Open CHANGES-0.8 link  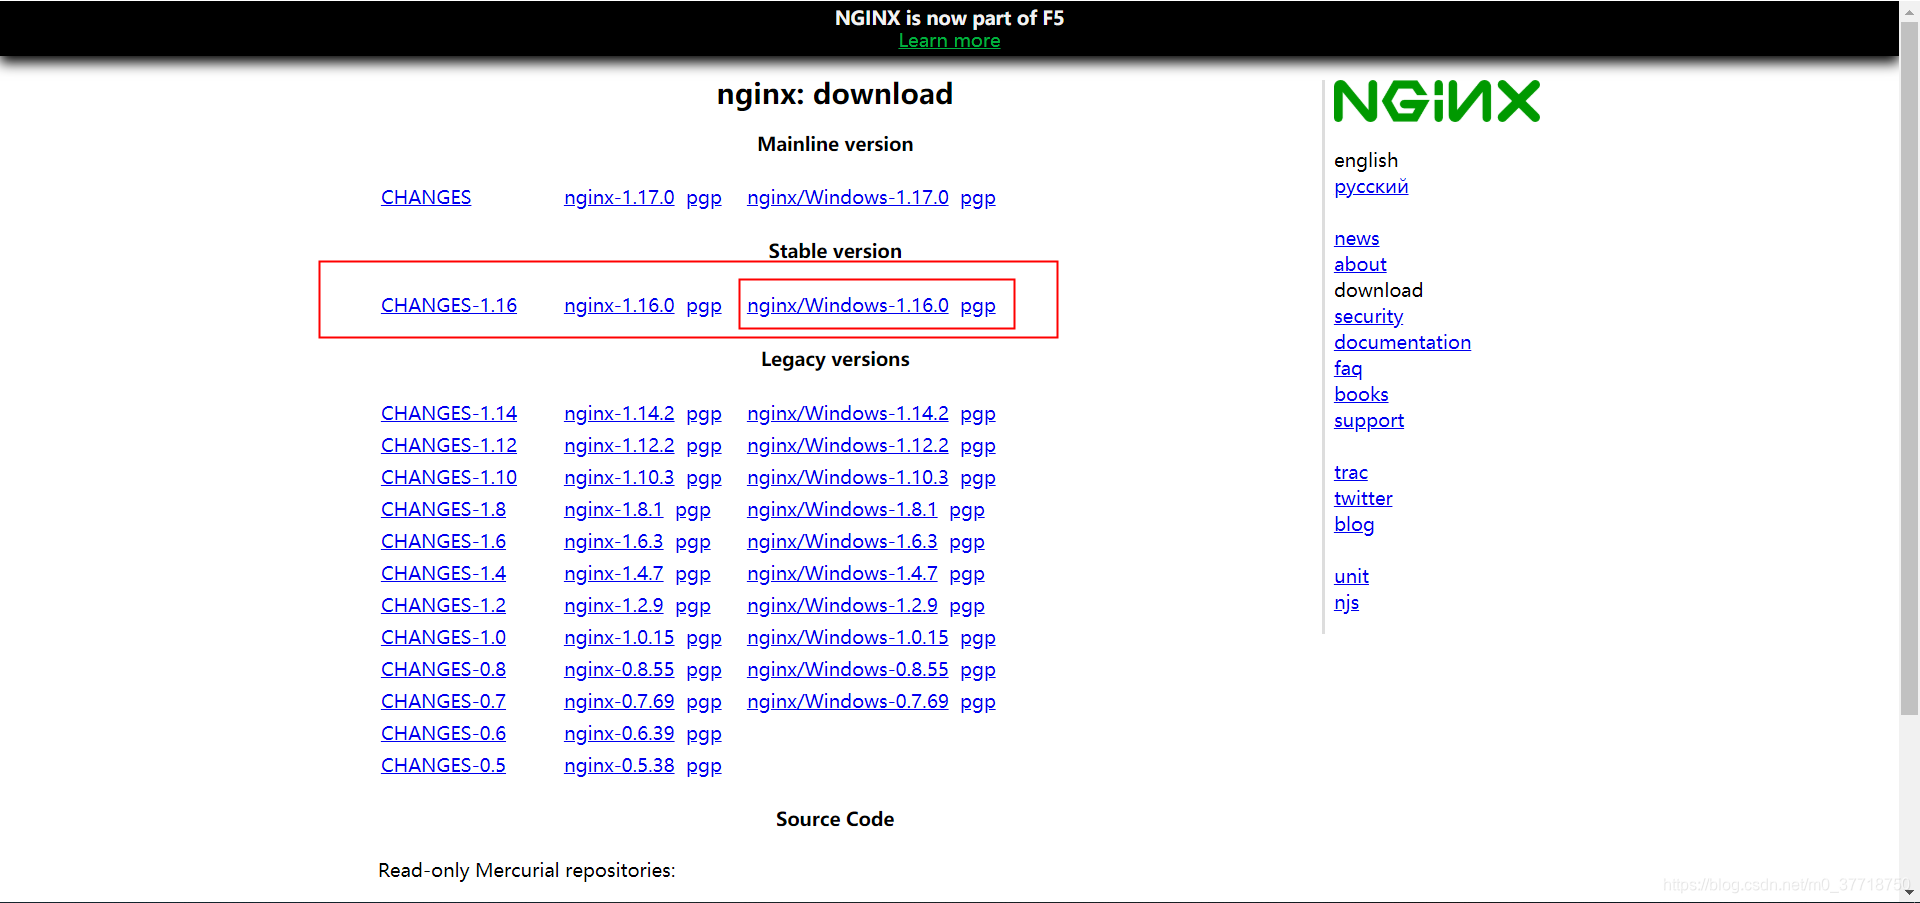(x=443, y=669)
